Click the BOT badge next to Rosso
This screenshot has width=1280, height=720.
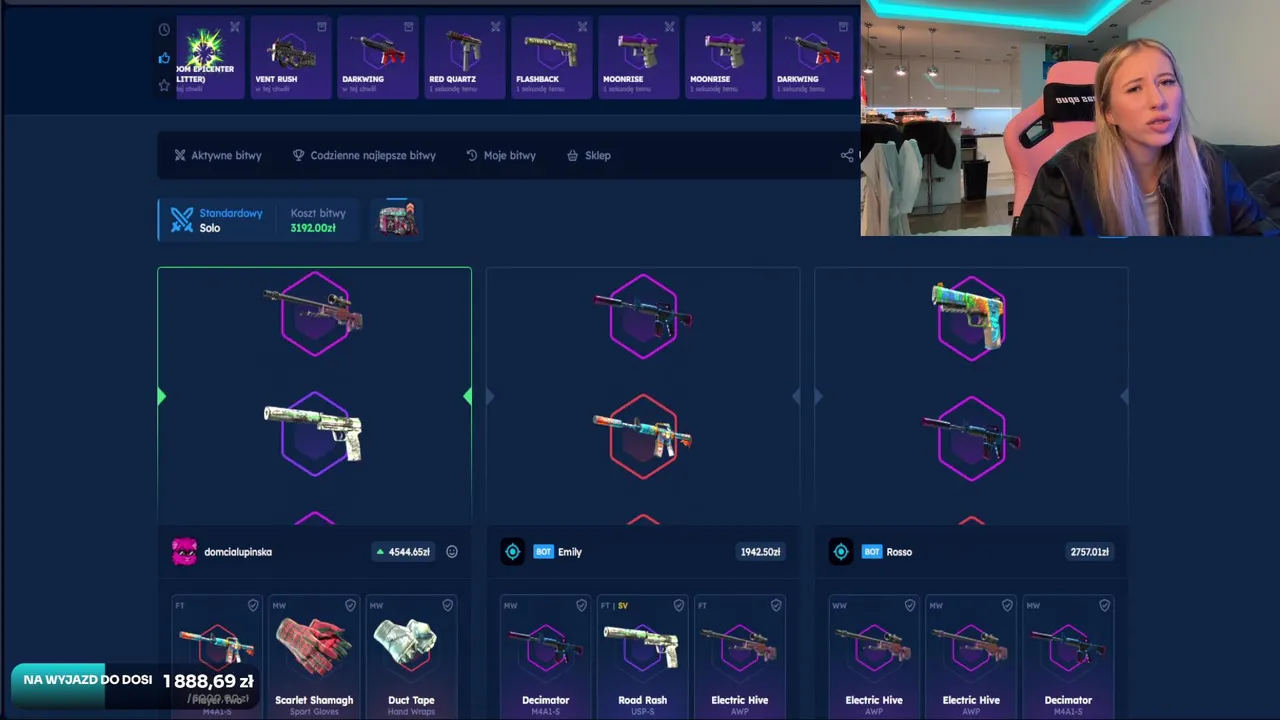point(872,552)
